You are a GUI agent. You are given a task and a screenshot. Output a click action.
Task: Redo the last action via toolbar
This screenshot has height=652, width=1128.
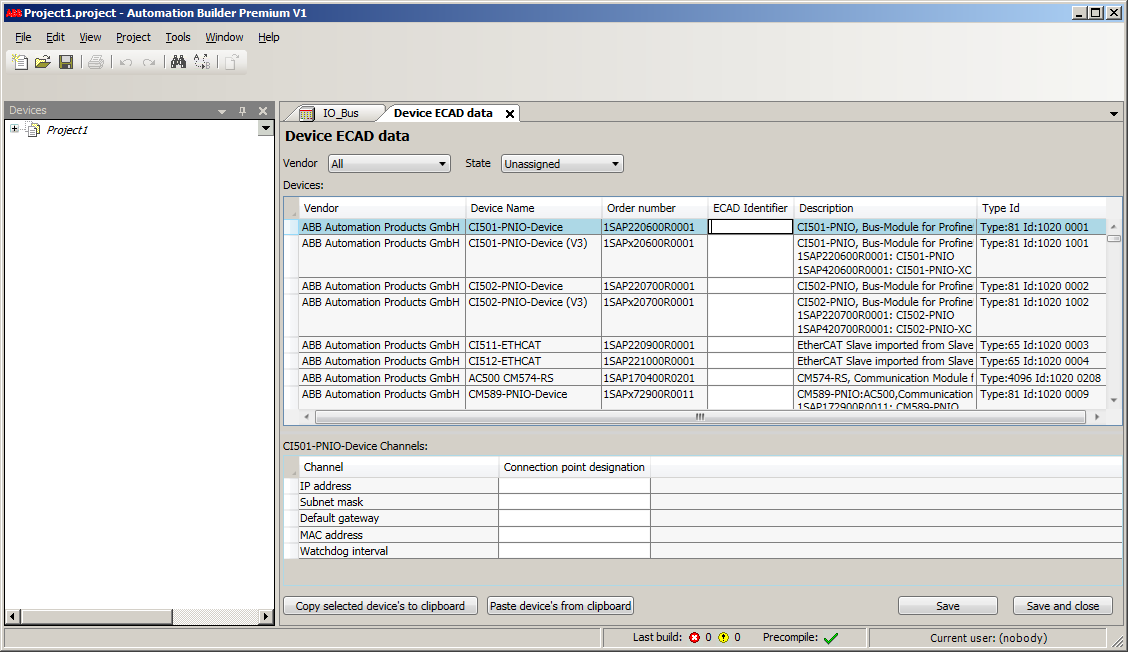tap(148, 62)
